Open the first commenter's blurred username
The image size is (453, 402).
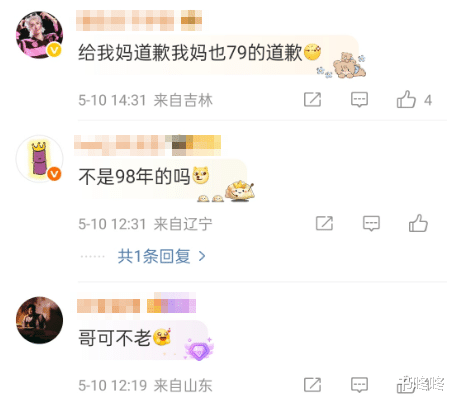125,20
